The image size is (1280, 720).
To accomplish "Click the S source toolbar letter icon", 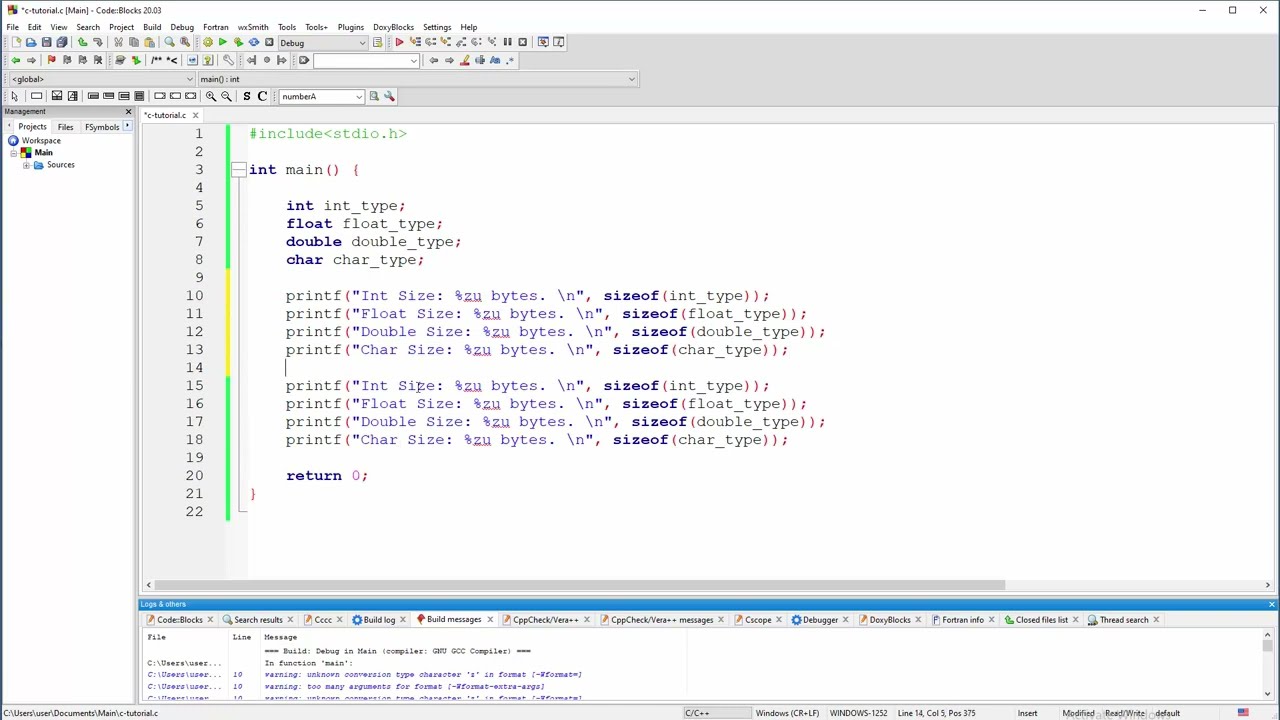I will pyautogui.click(x=246, y=96).
